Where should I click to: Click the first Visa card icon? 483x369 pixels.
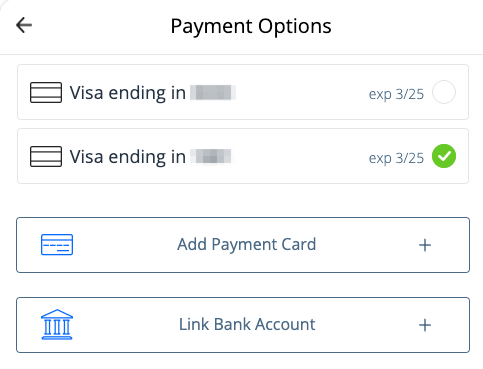click(x=46, y=92)
